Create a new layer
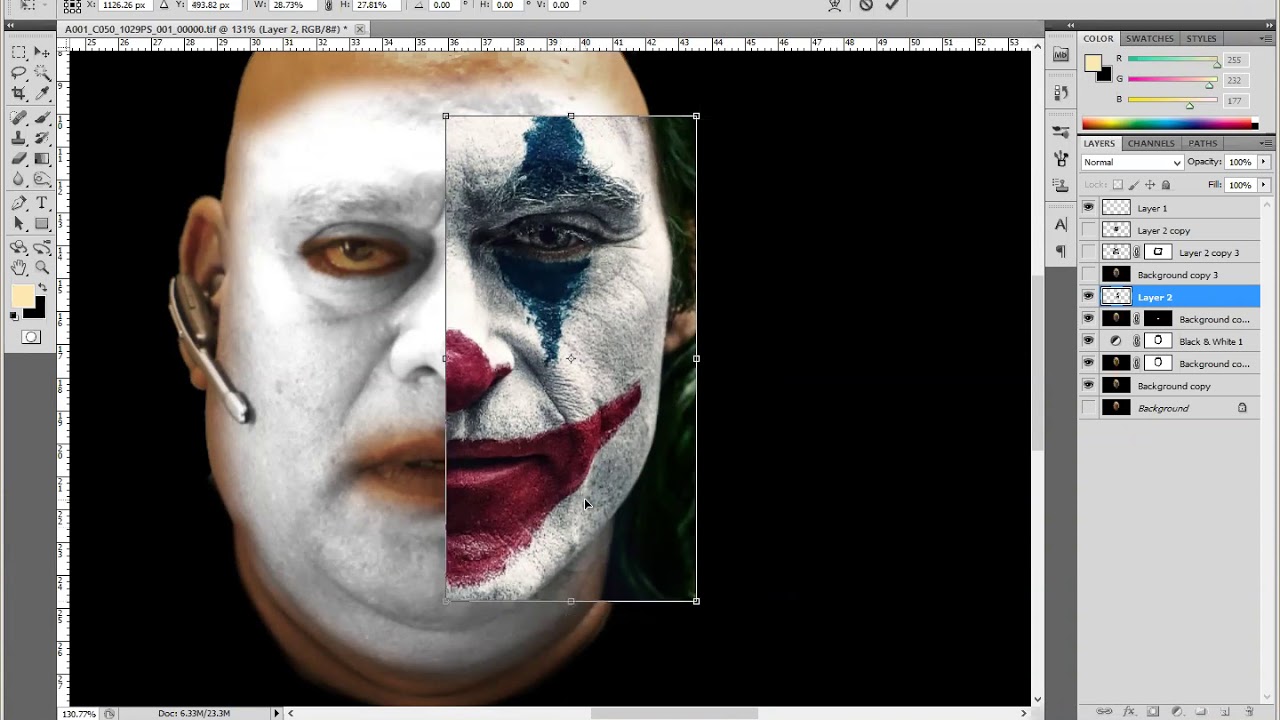Viewport: 1280px width, 720px height. tap(1225, 712)
